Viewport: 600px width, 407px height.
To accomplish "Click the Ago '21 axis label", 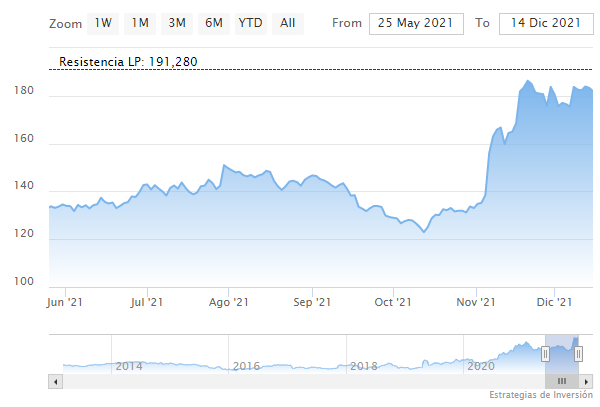I will pyautogui.click(x=227, y=301).
